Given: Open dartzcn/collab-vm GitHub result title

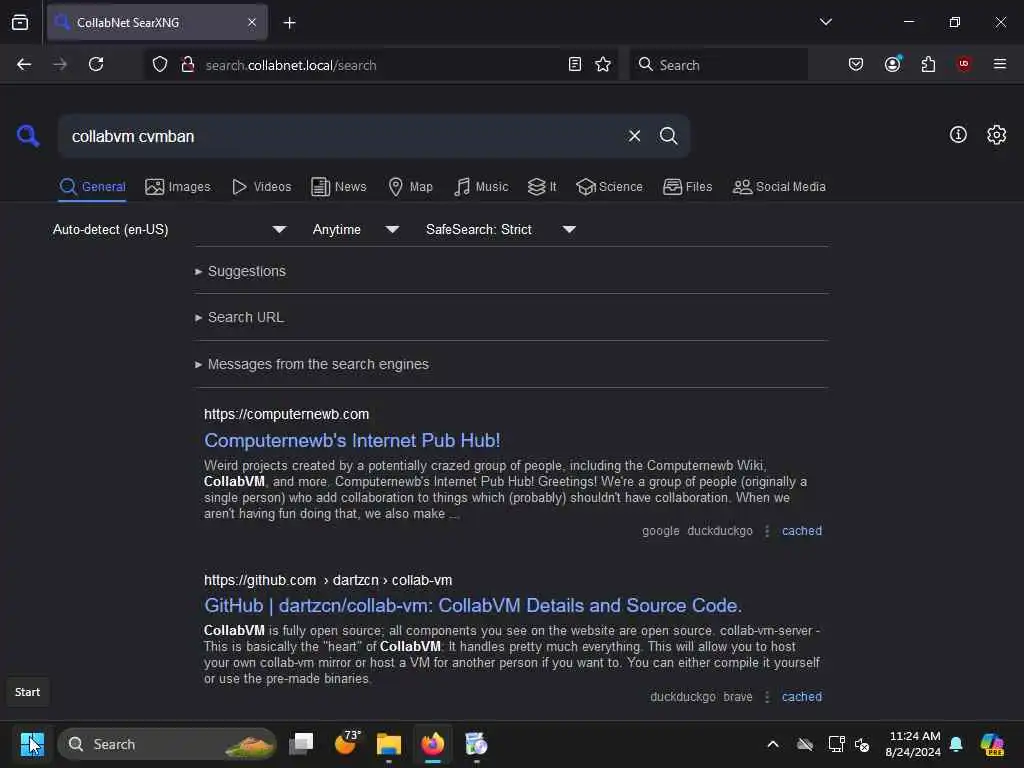Looking at the screenshot, I should pyautogui.click(x=473, y=605).
